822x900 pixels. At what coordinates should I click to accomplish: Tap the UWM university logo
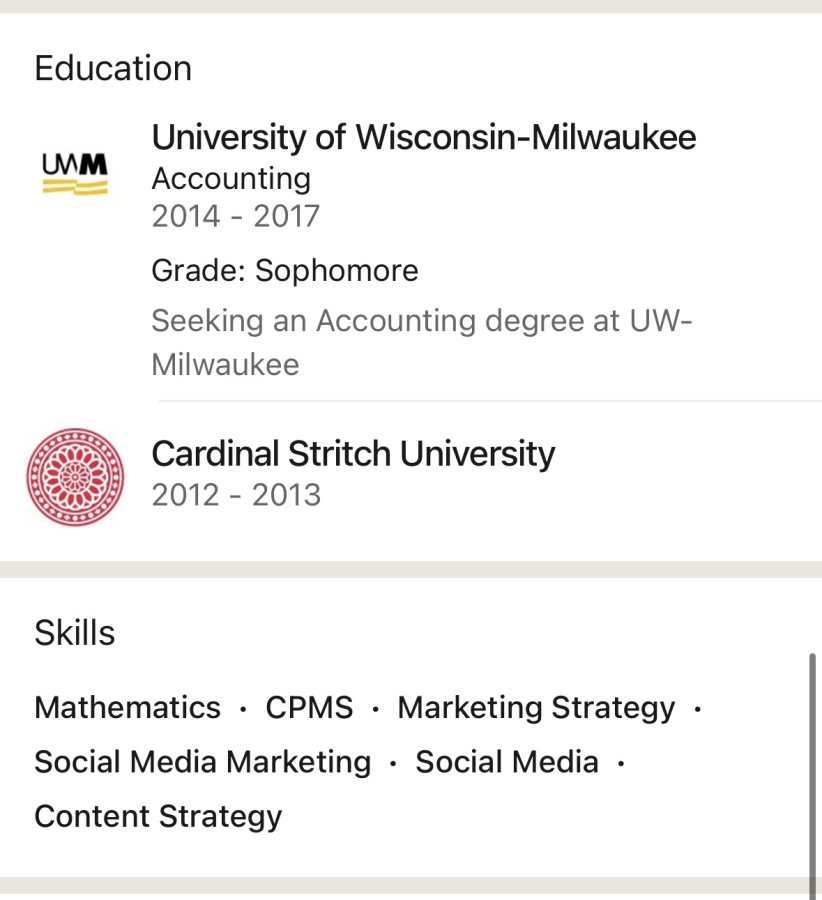pyautogui.click(x=75, y=174)
